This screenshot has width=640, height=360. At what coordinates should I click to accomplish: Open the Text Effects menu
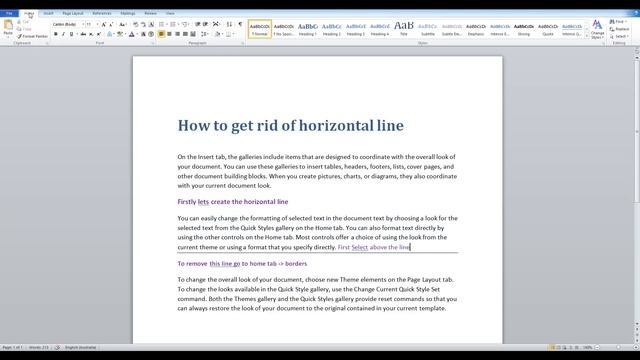pos(110,34)
